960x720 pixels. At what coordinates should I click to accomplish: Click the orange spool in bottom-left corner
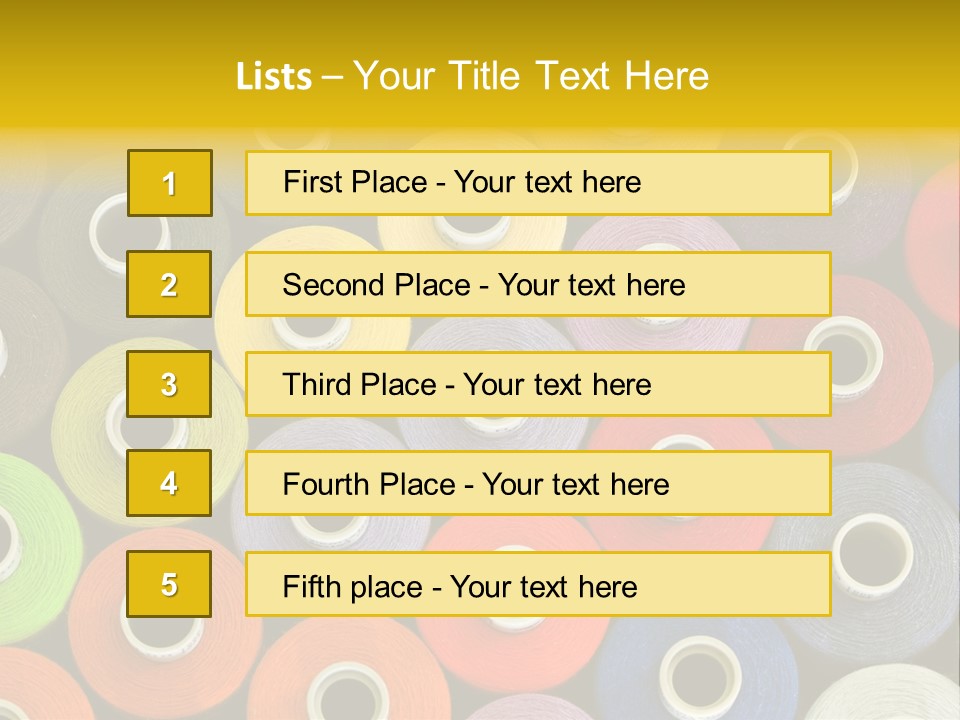[40, 690]
